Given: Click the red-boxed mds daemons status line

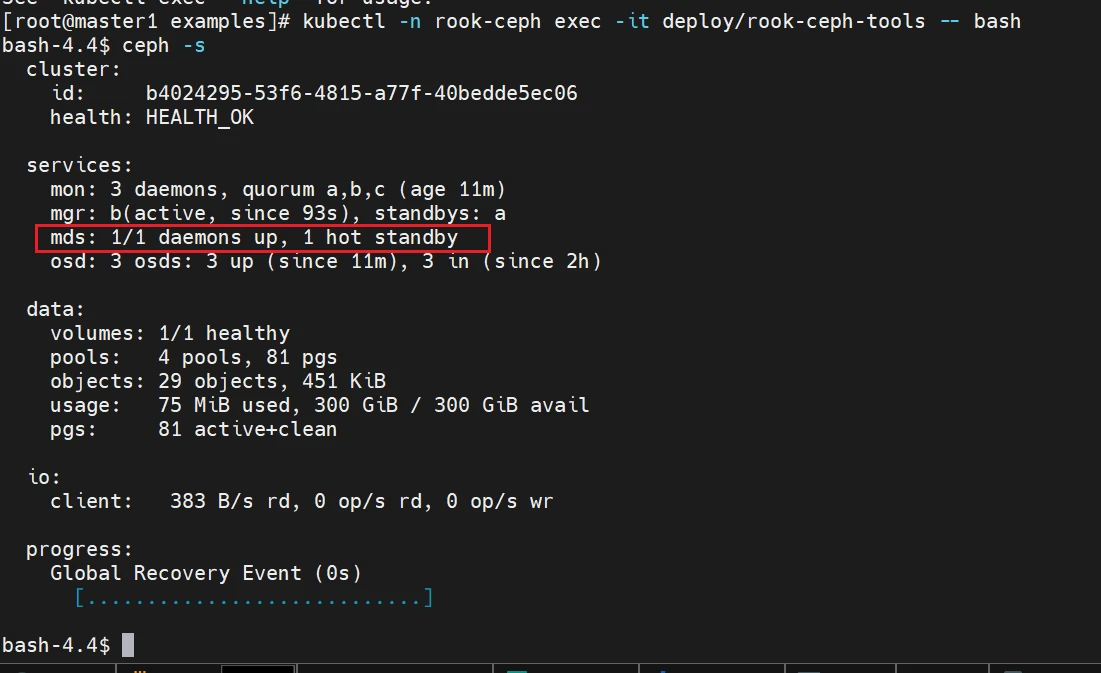Looking at the screenshot, I should (x=263, y=238).
